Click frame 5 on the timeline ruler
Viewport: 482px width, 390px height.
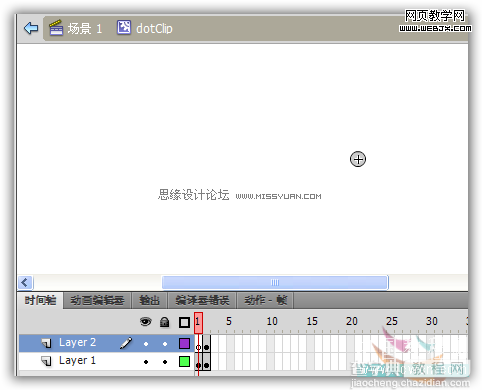click(x=230, y=322)
